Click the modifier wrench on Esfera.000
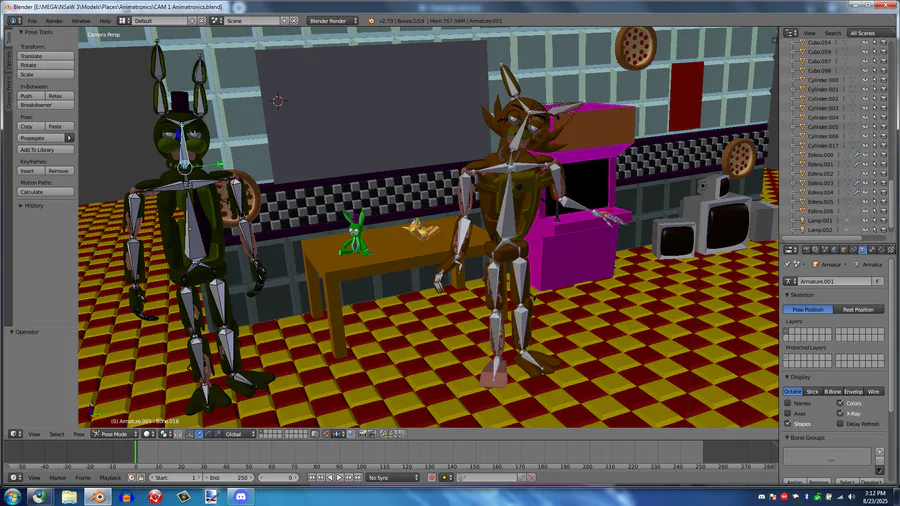Viewport: 900px width, 506px height. (856, 155)
